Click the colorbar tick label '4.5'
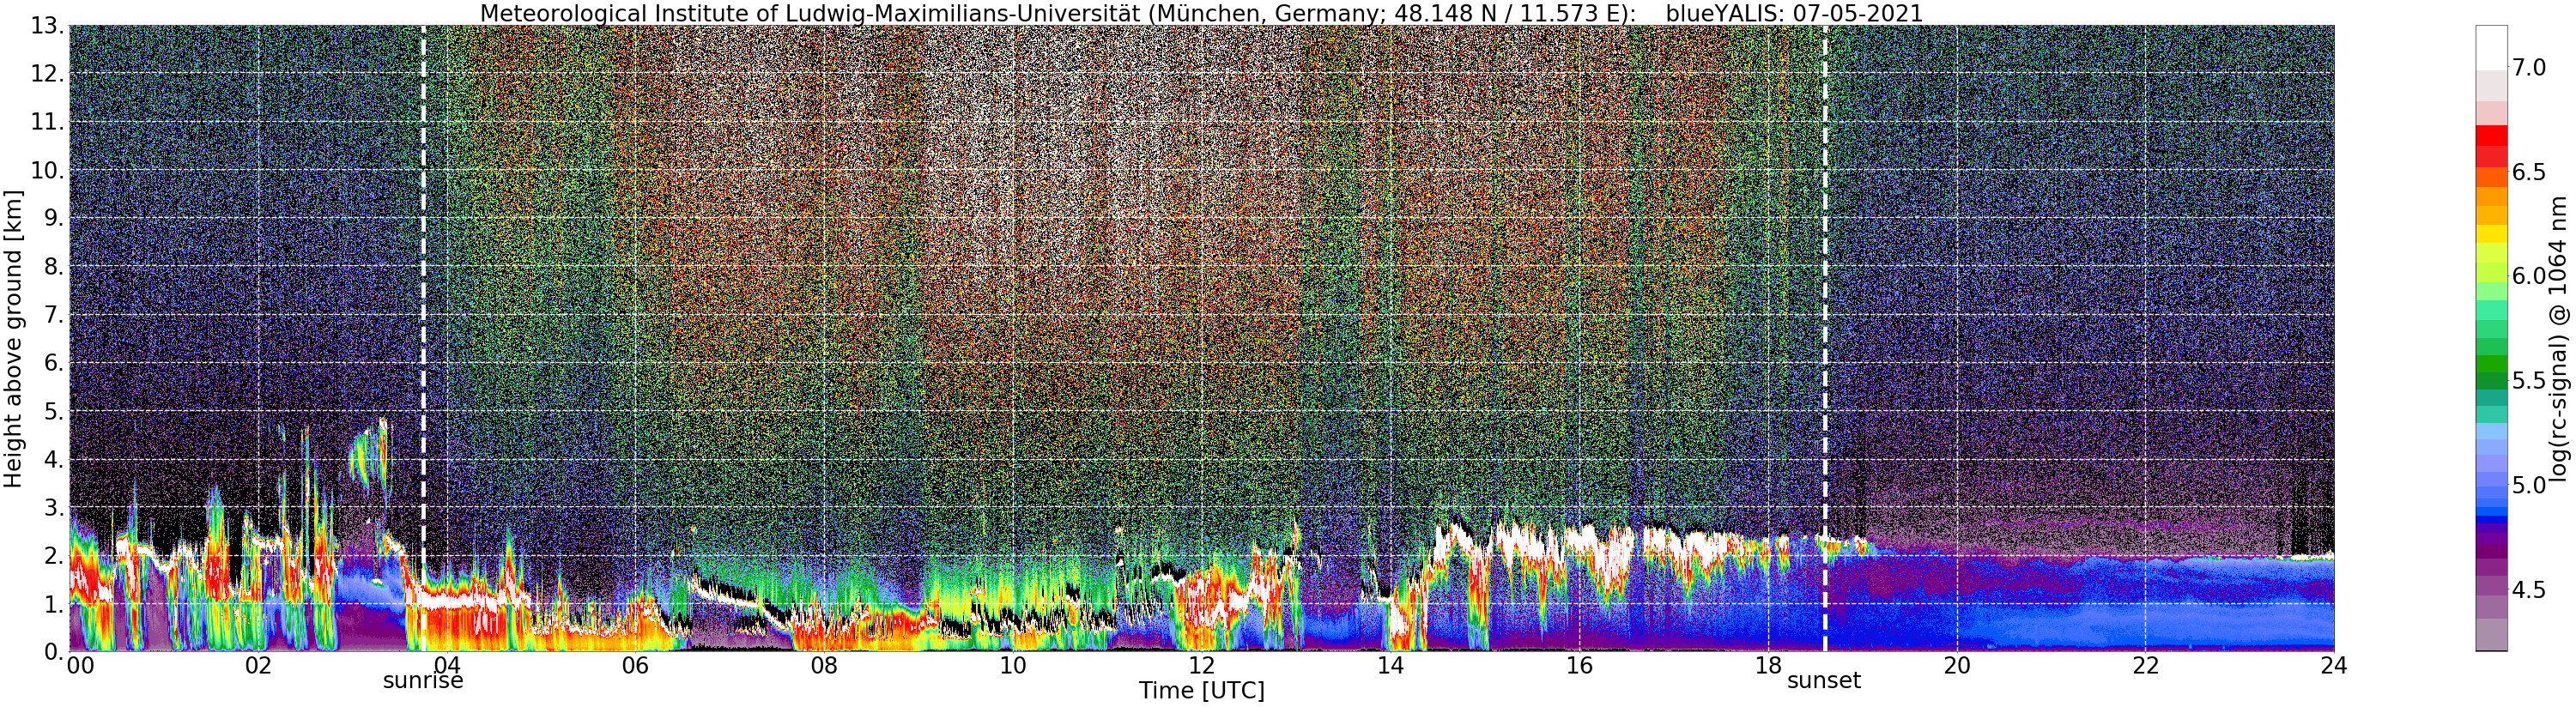2576x707 pixels. pos(2528,590)
